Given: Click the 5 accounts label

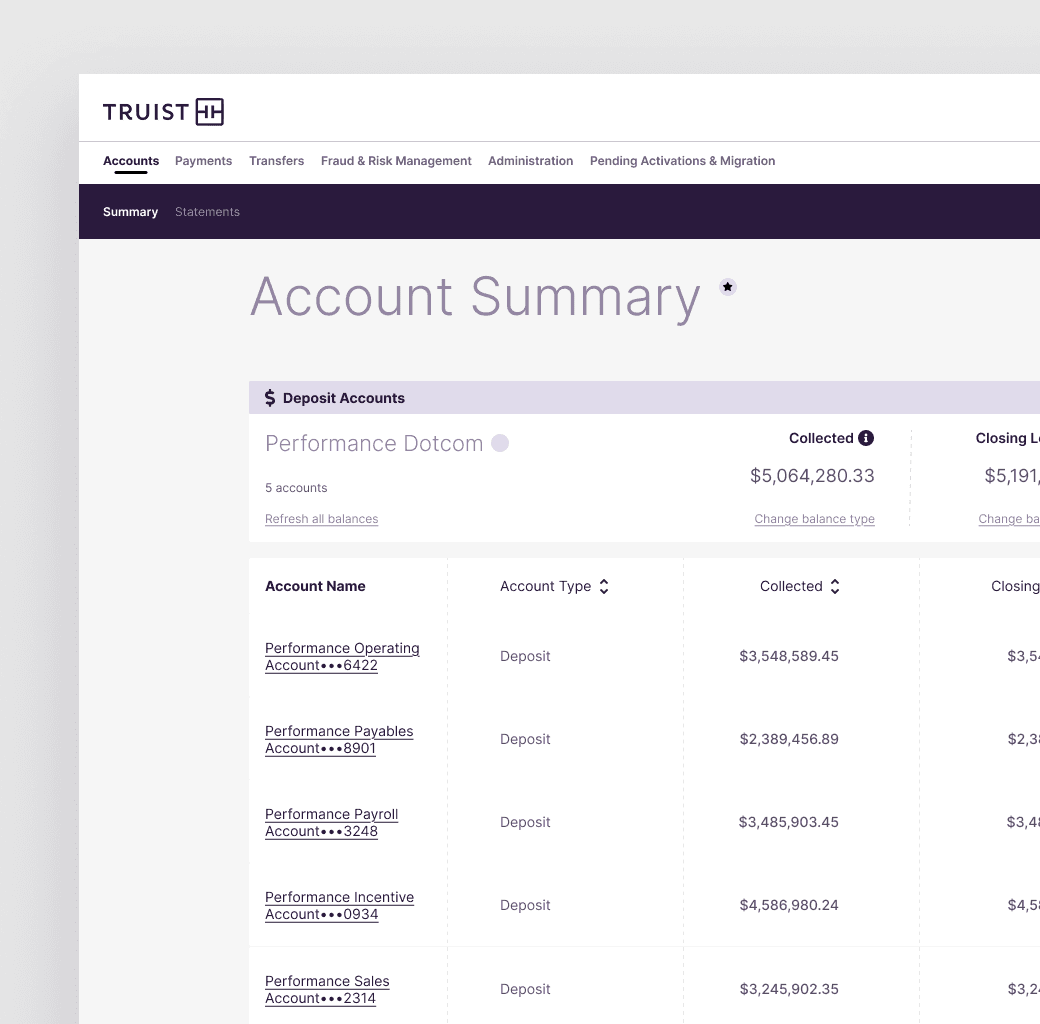Looking at the screenshot, I should click(296, 487).
